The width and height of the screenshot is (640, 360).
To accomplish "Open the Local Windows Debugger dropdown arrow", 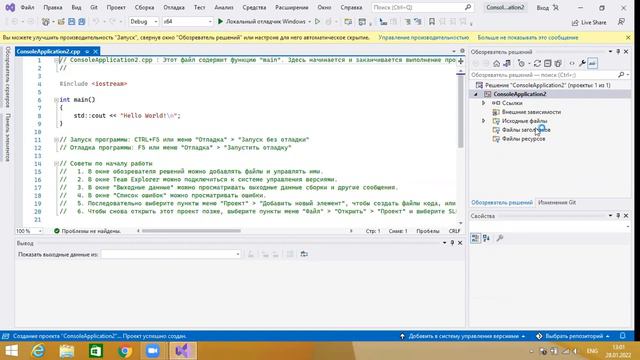I will (x=309, y=22).
